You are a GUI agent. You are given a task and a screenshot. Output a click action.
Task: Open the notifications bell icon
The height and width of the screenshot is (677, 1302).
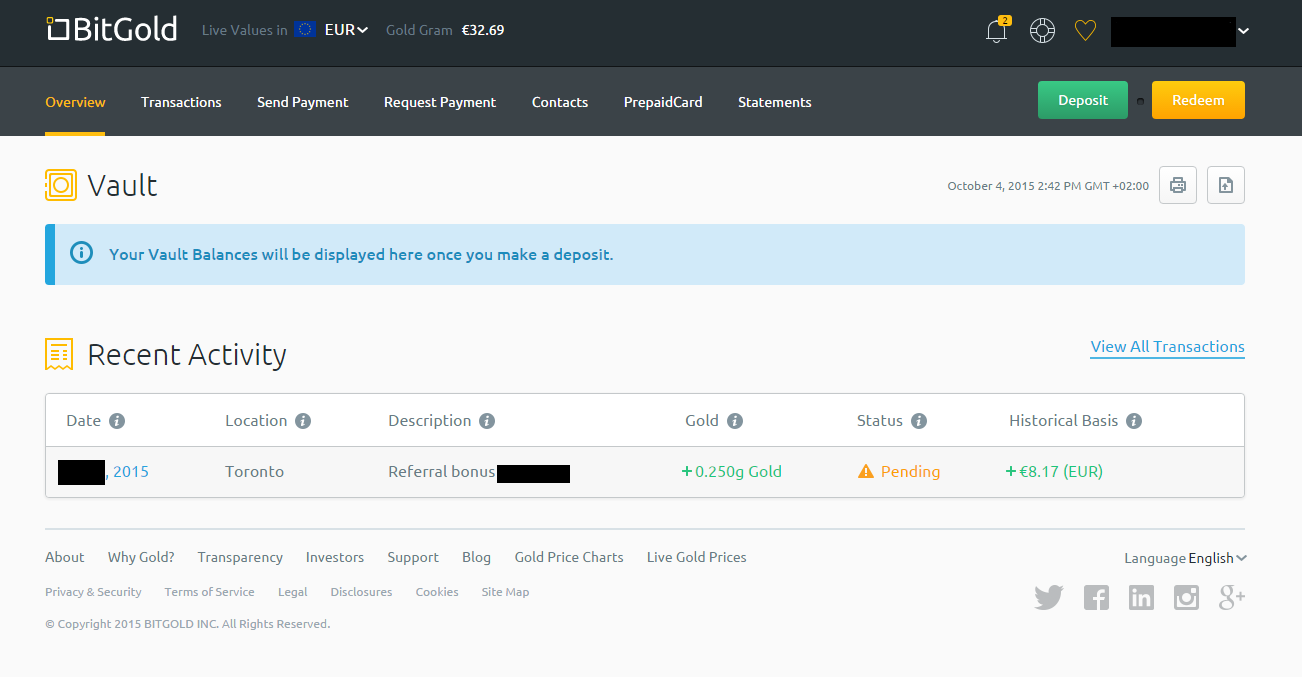coord(997,30)
